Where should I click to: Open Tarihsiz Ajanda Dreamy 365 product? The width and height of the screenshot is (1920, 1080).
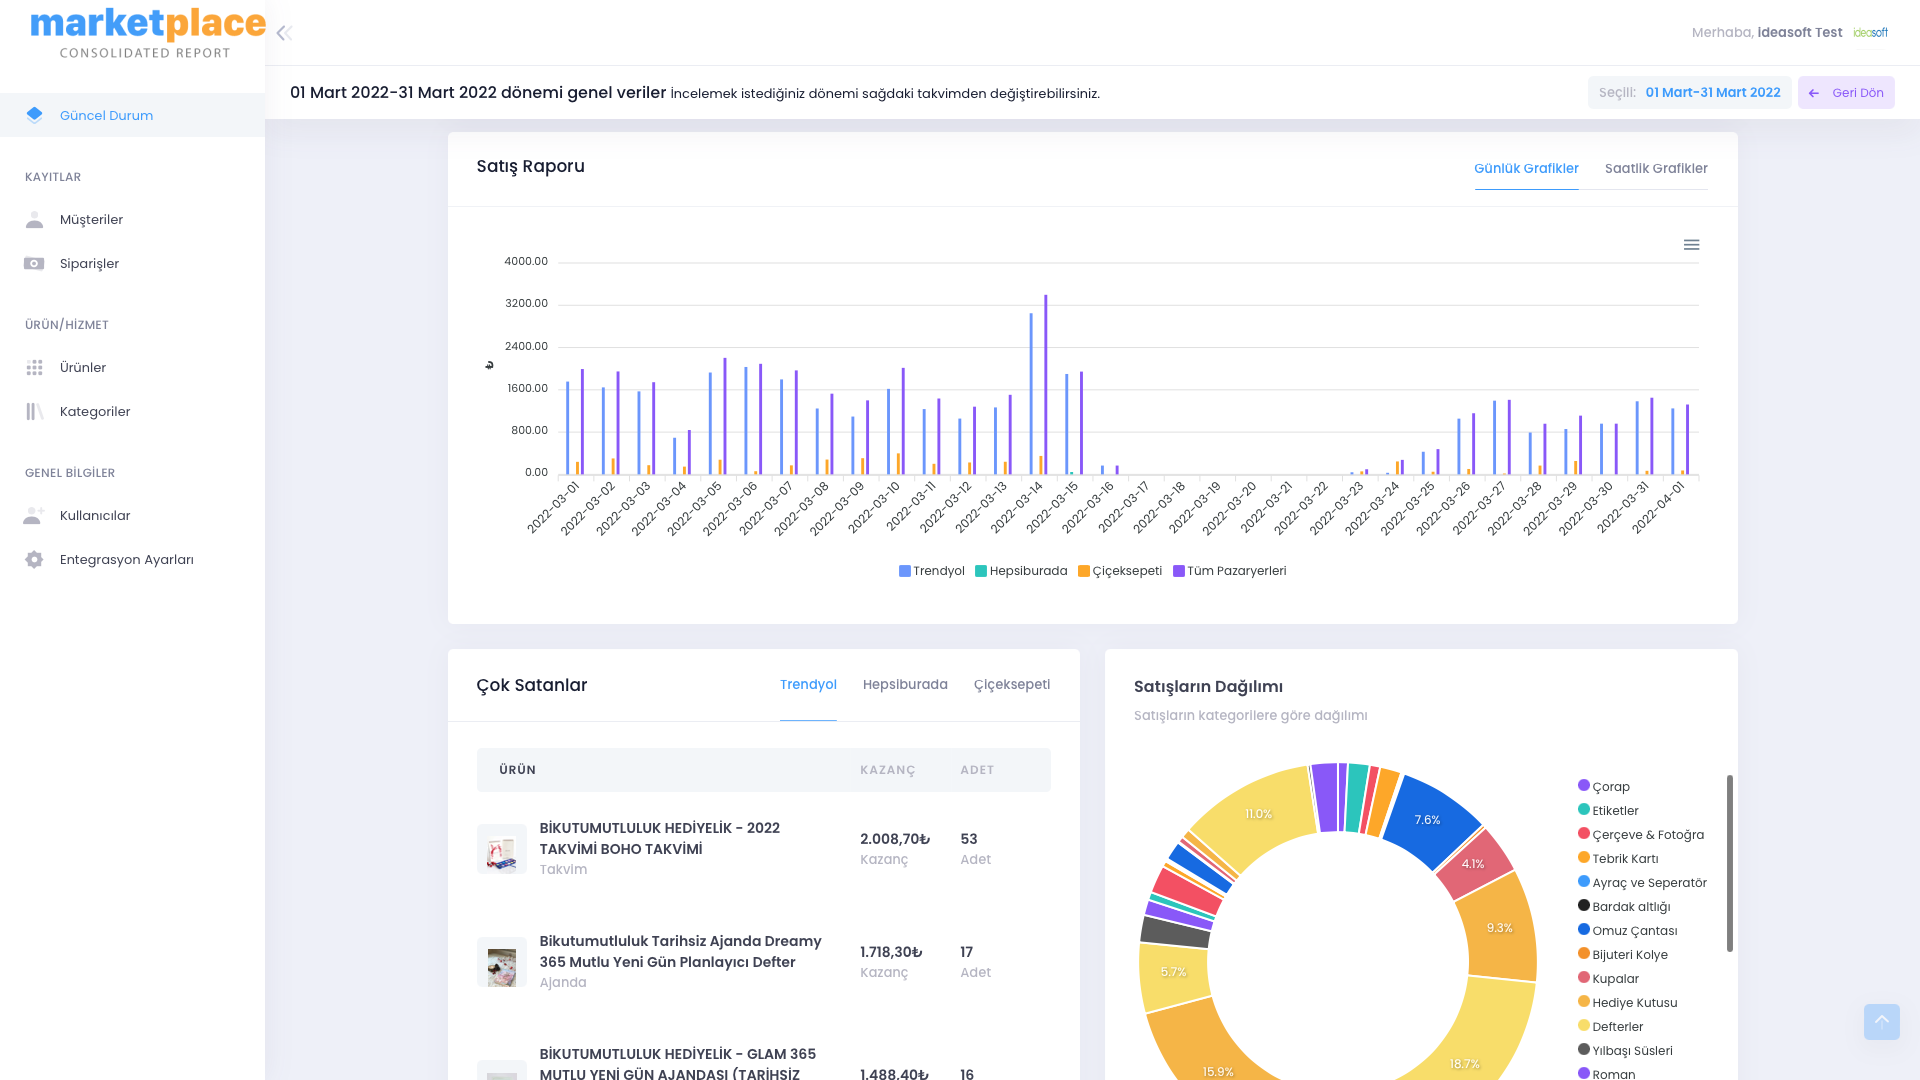point(680,951)
